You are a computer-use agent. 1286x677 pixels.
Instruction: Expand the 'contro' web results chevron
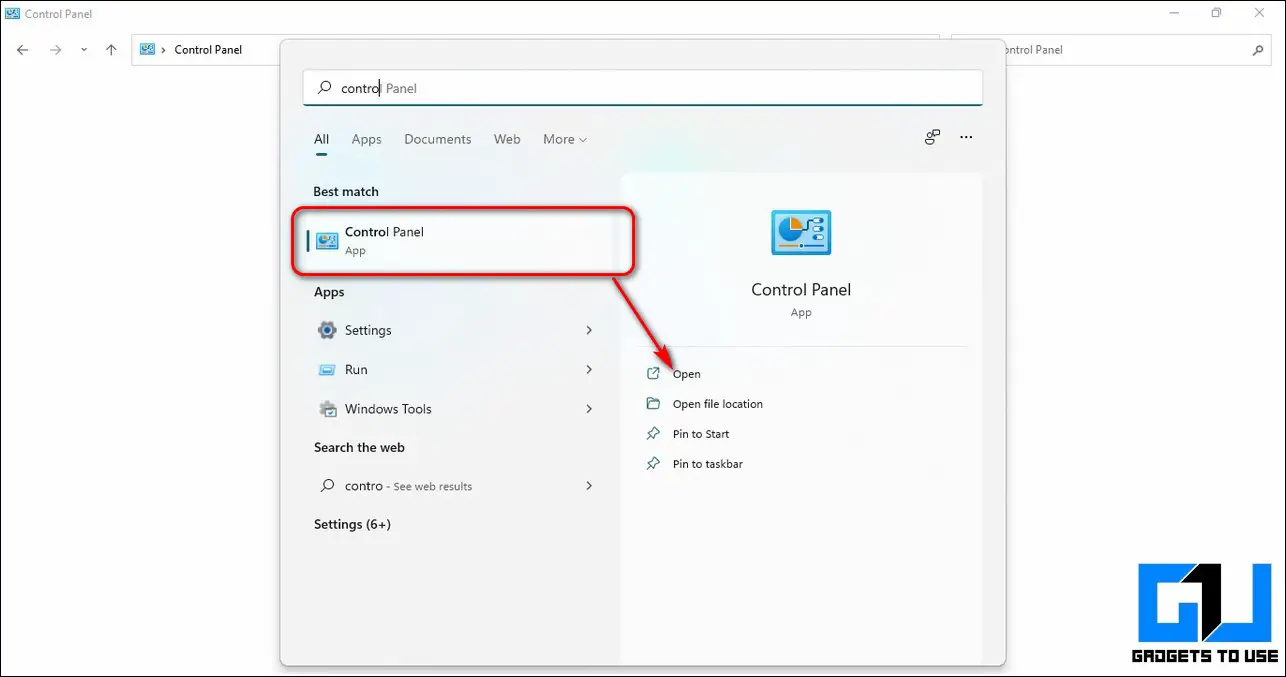point(589,486)
